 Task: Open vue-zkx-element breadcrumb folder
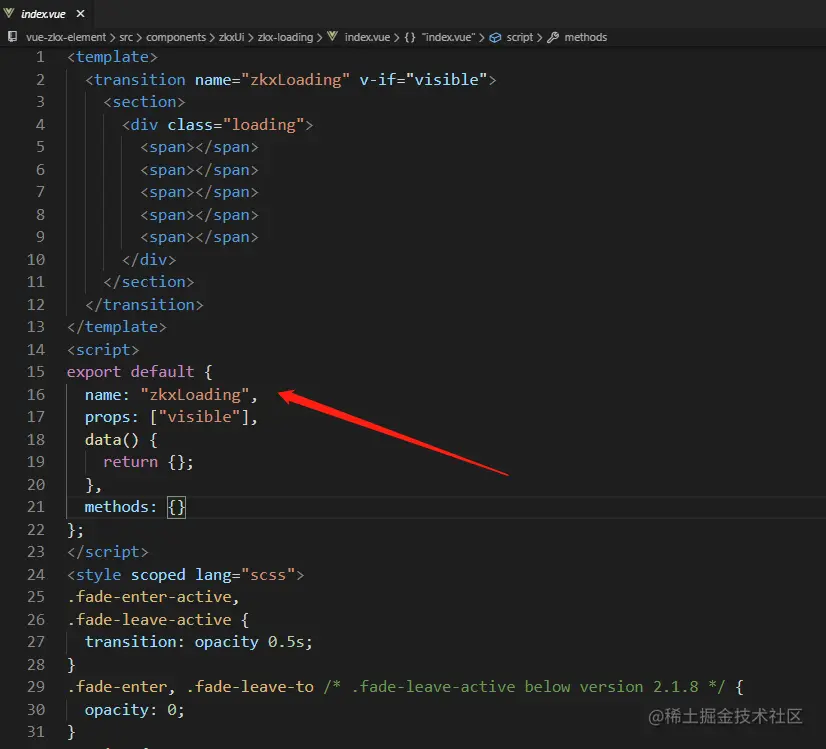click(66, 37)
